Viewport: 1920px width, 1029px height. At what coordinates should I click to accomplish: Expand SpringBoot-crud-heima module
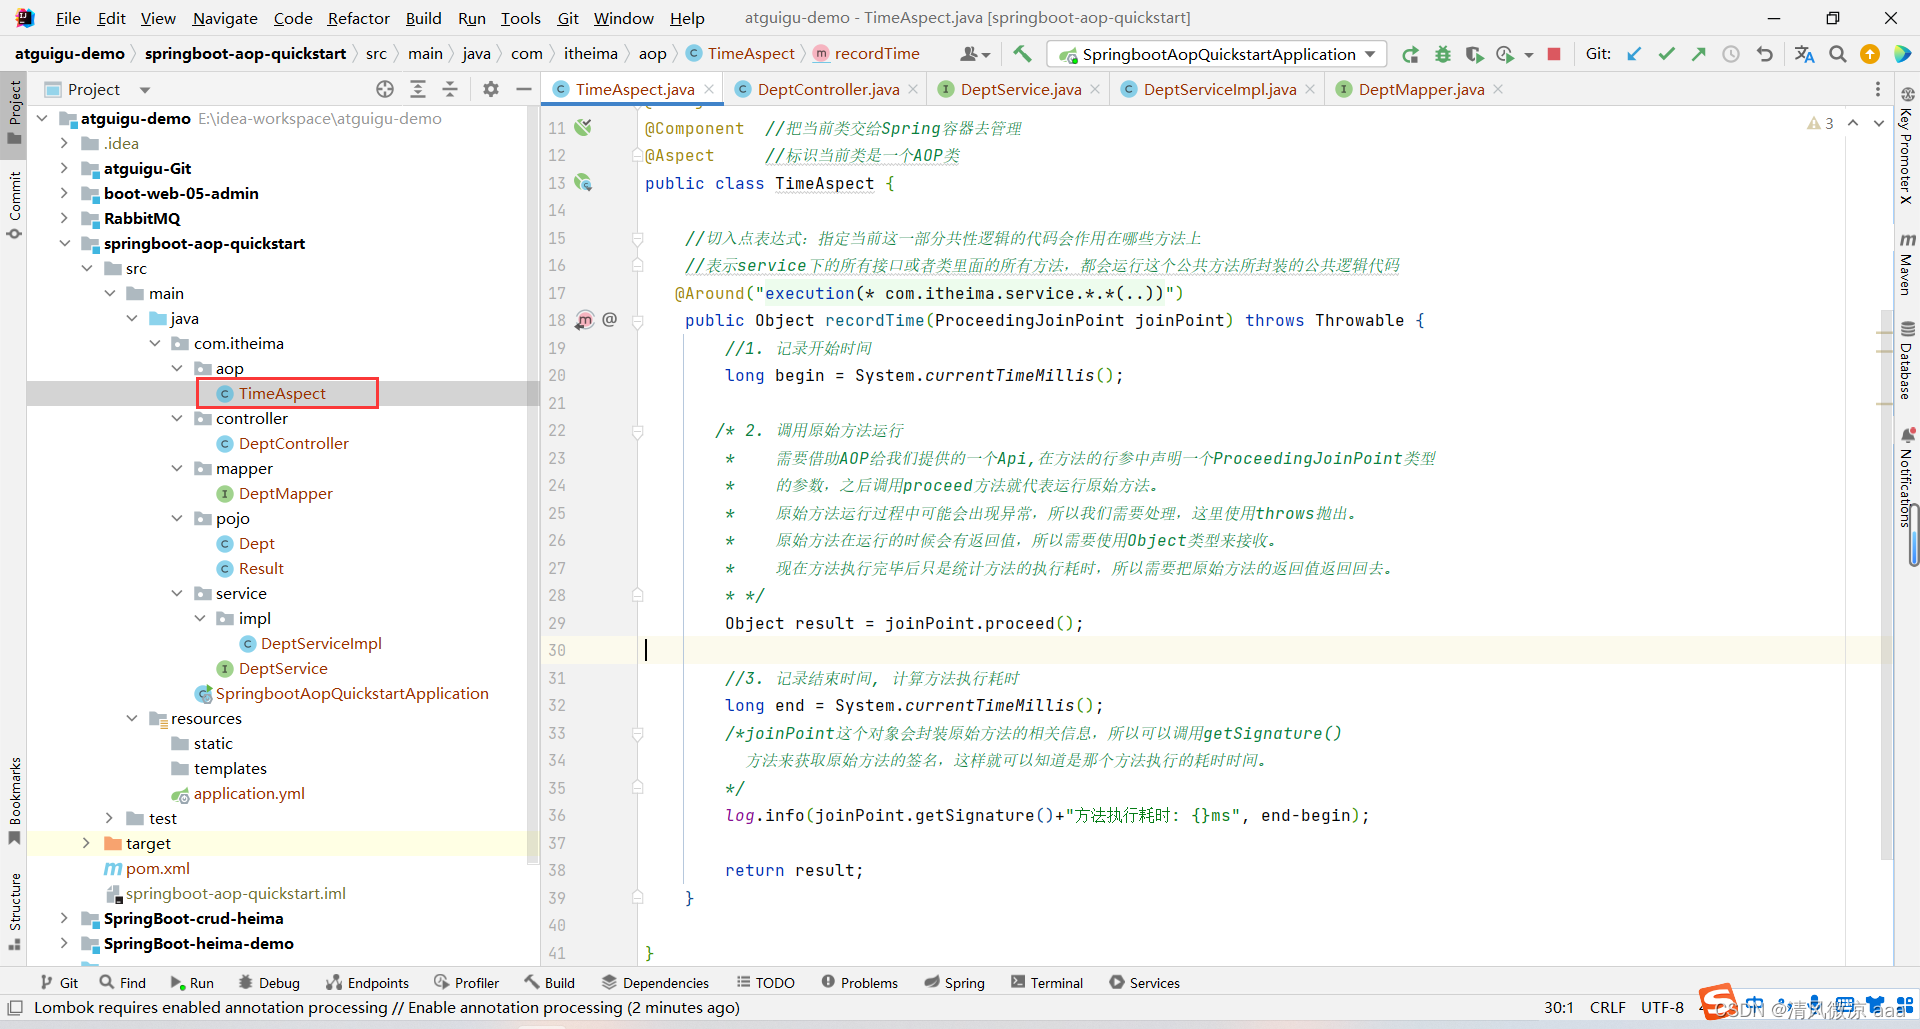(x=65, y=918)
